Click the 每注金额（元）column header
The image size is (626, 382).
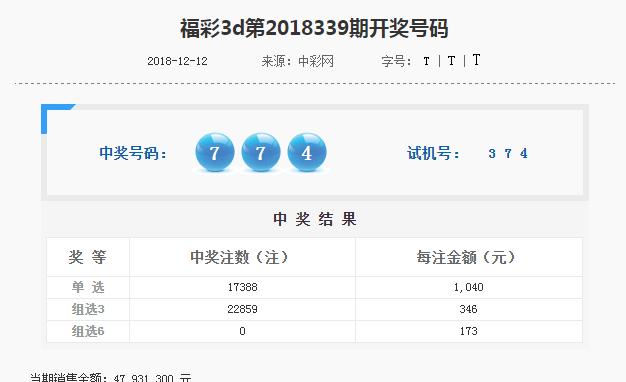(x=466, y=257)
